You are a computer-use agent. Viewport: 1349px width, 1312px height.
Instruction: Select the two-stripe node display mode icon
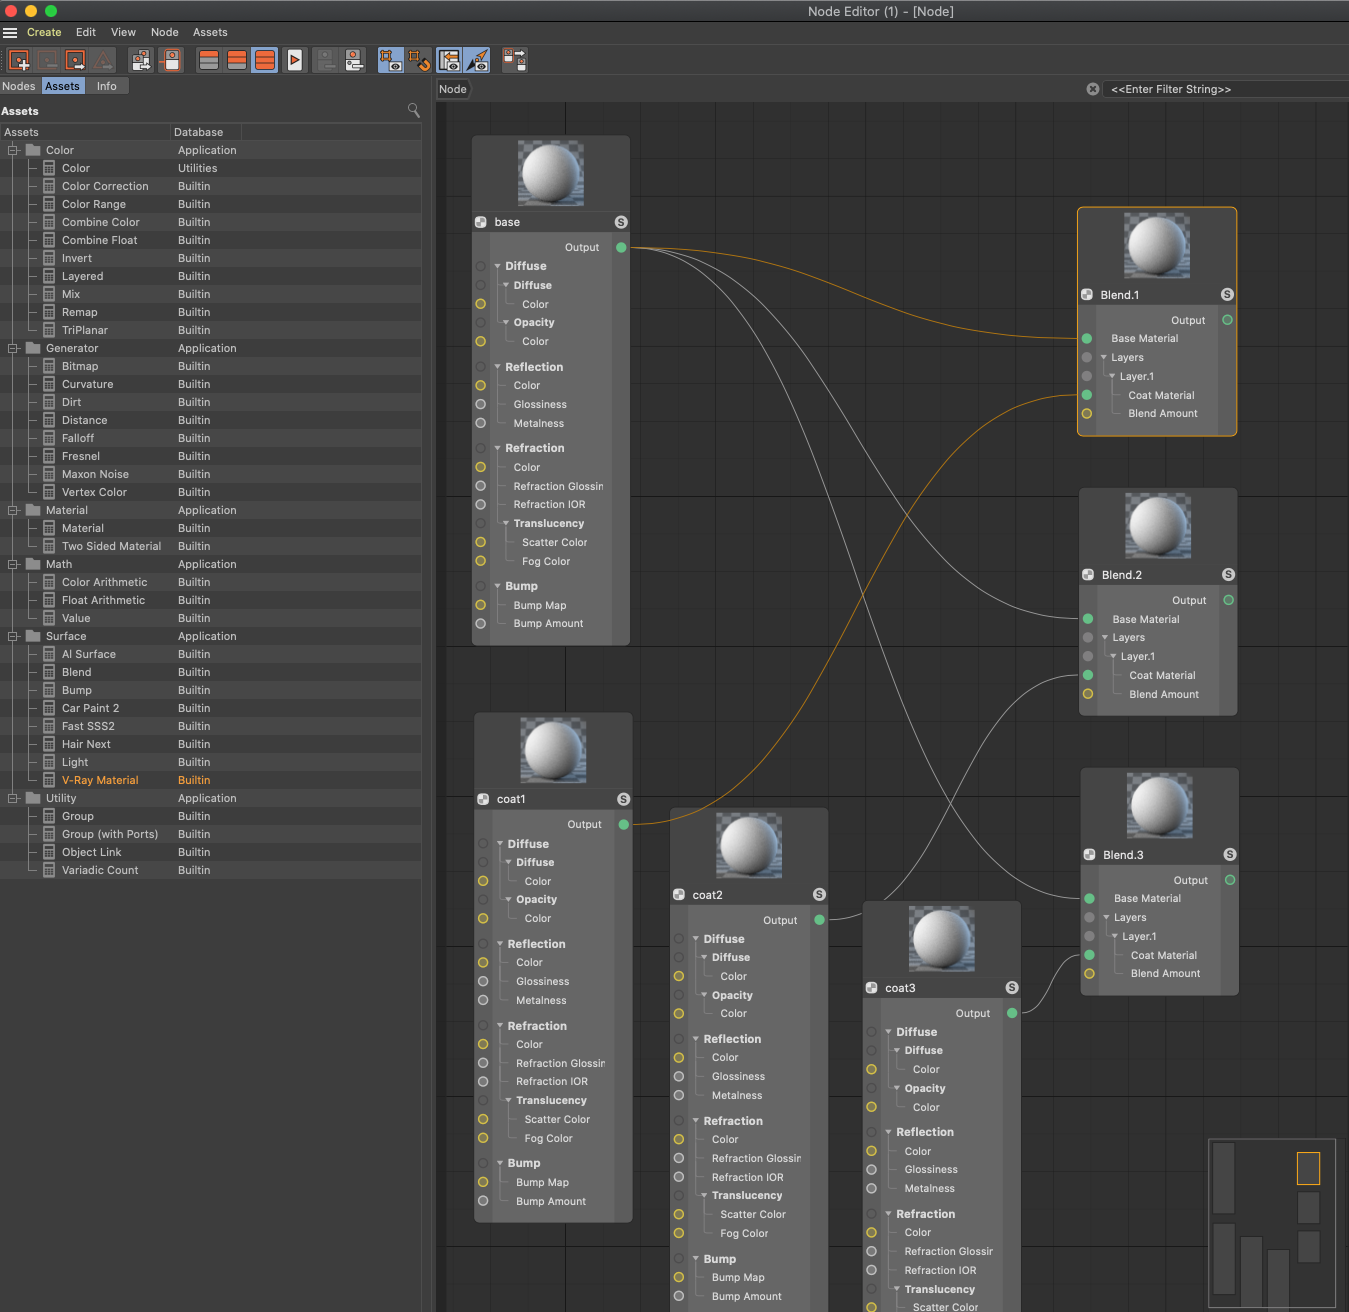237,60
